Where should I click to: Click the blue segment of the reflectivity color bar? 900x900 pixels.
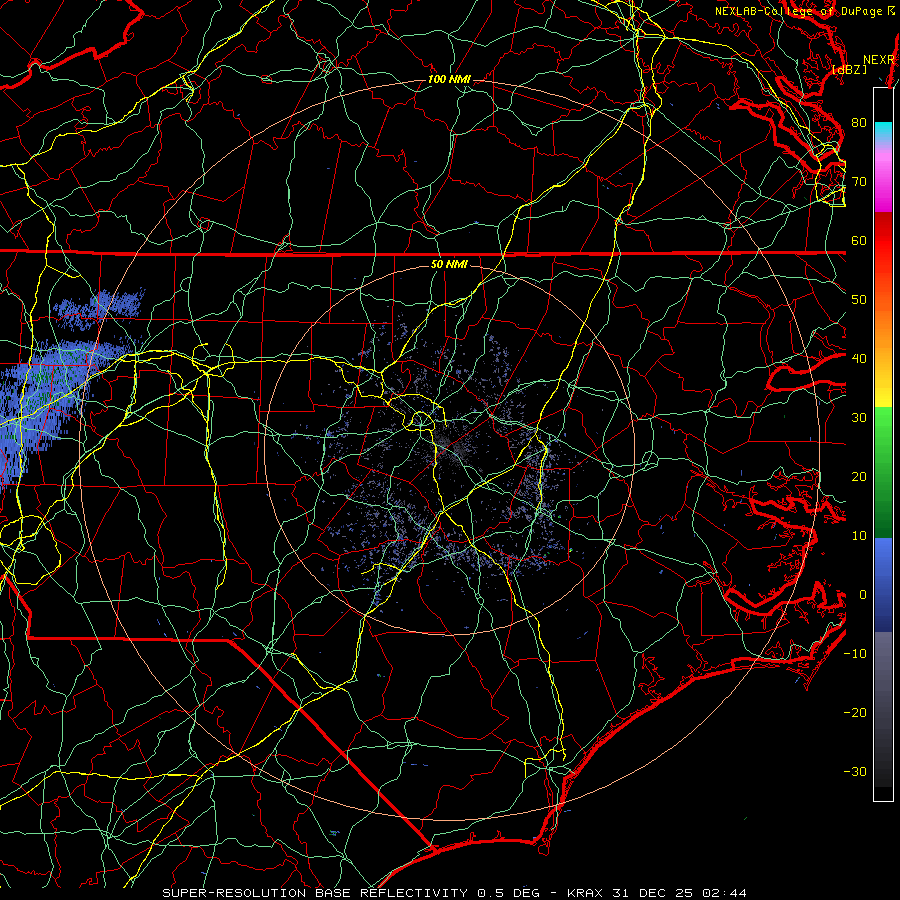pyautogui.click(x=883, y=584)
